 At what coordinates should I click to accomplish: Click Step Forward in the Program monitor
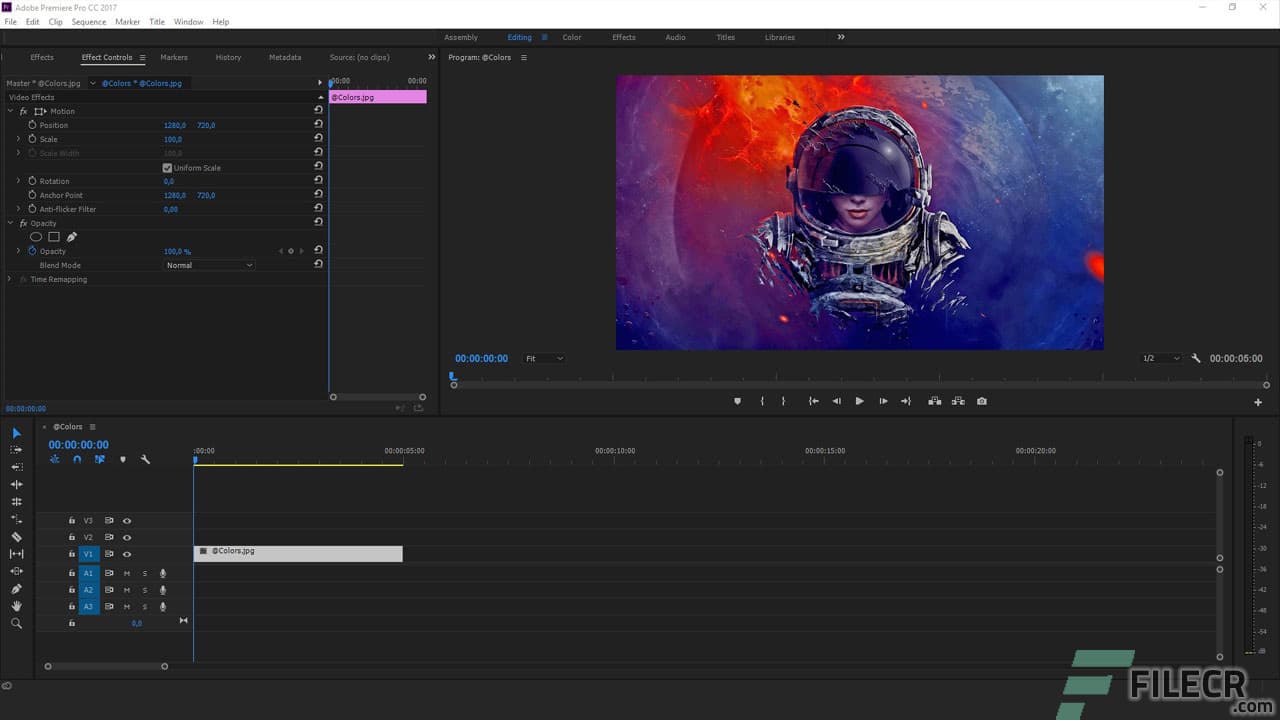click(x=883, y=401)
